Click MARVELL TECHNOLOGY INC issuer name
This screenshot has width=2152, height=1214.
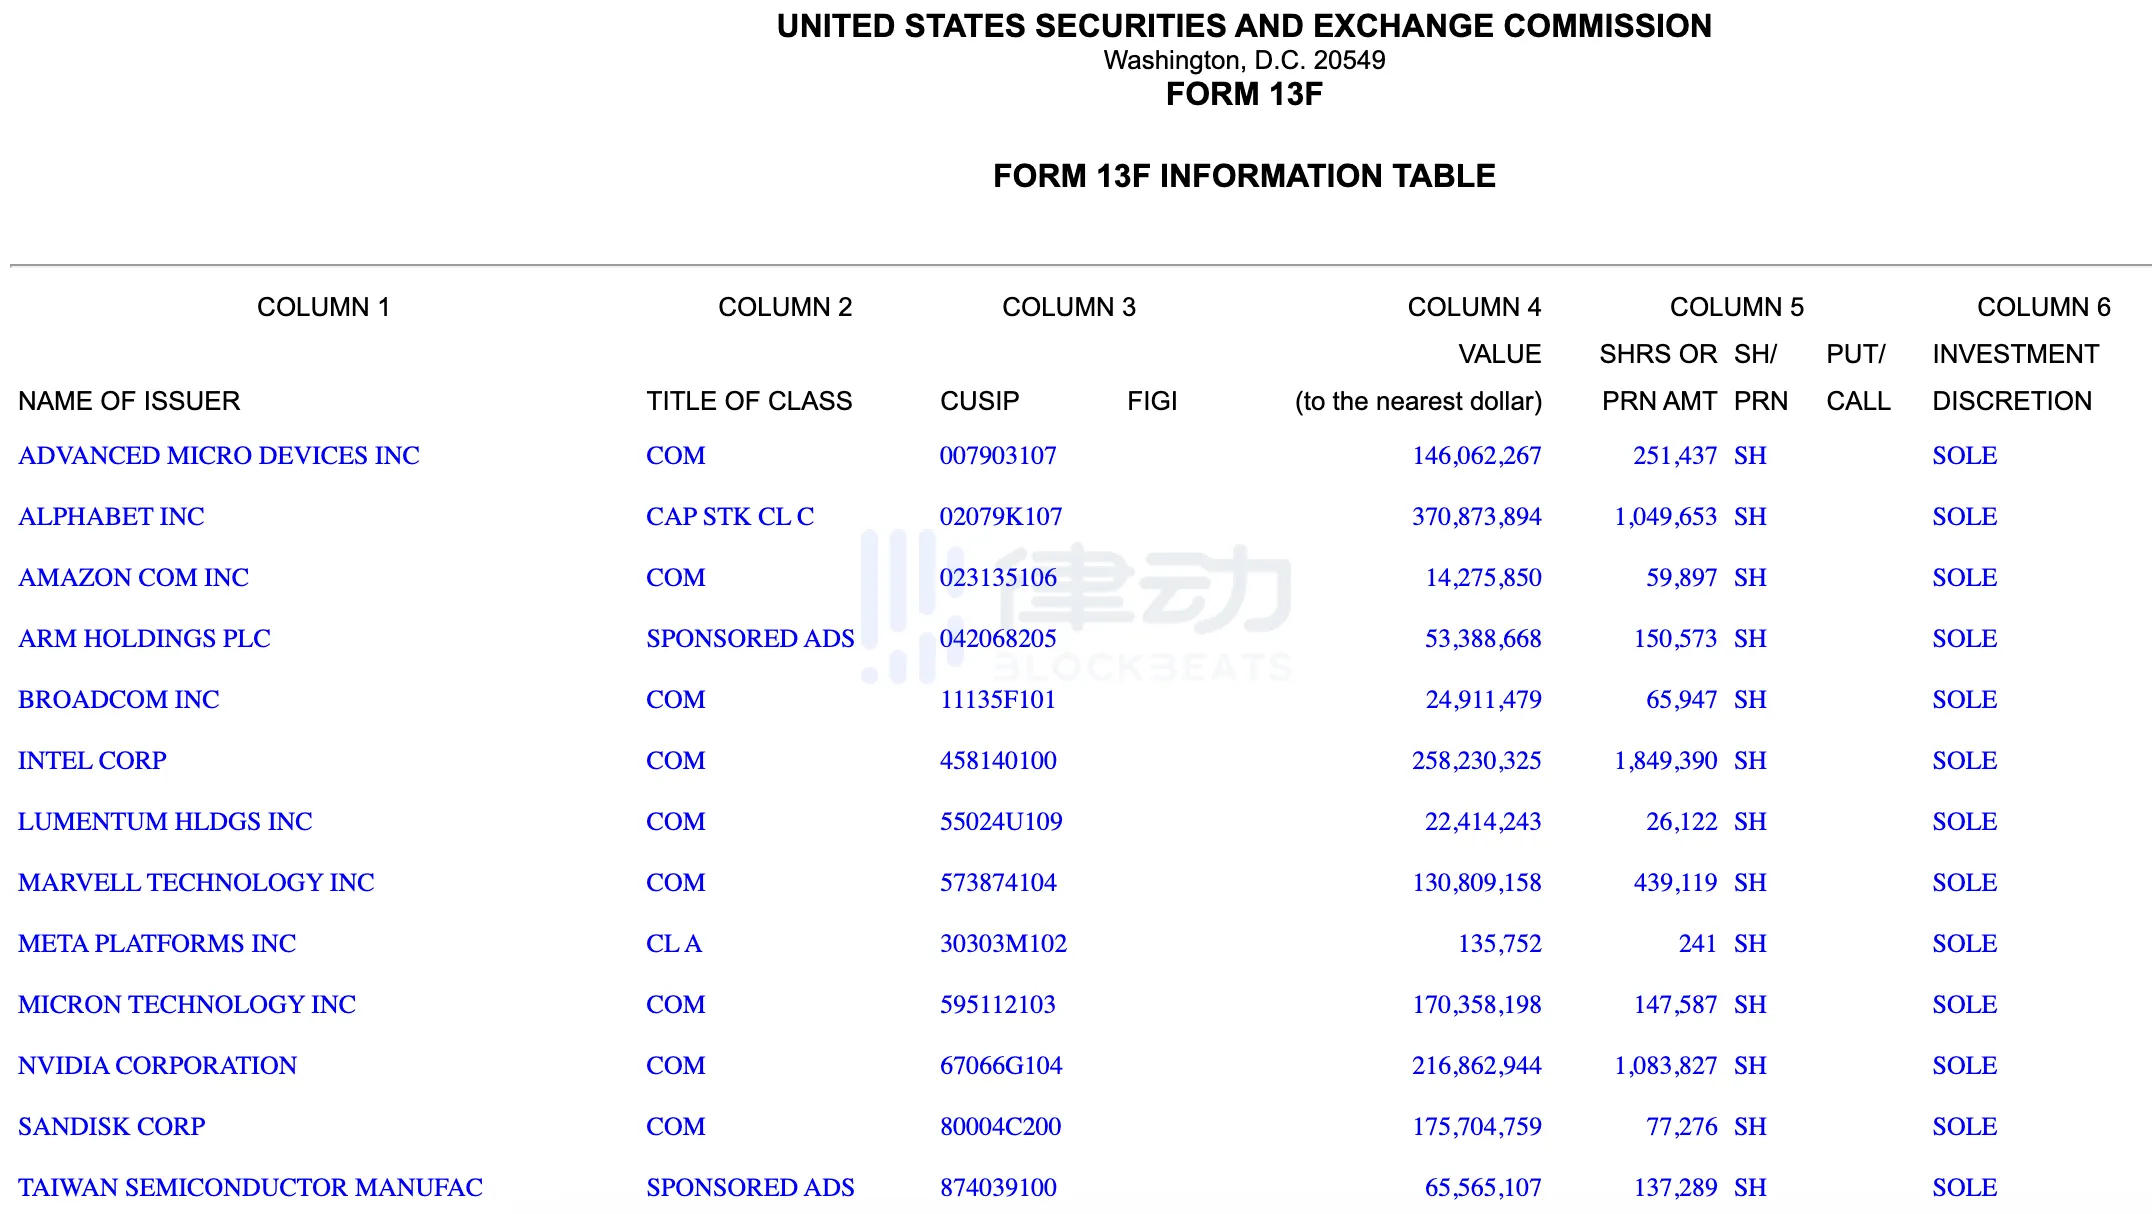[x=196, y=883]
